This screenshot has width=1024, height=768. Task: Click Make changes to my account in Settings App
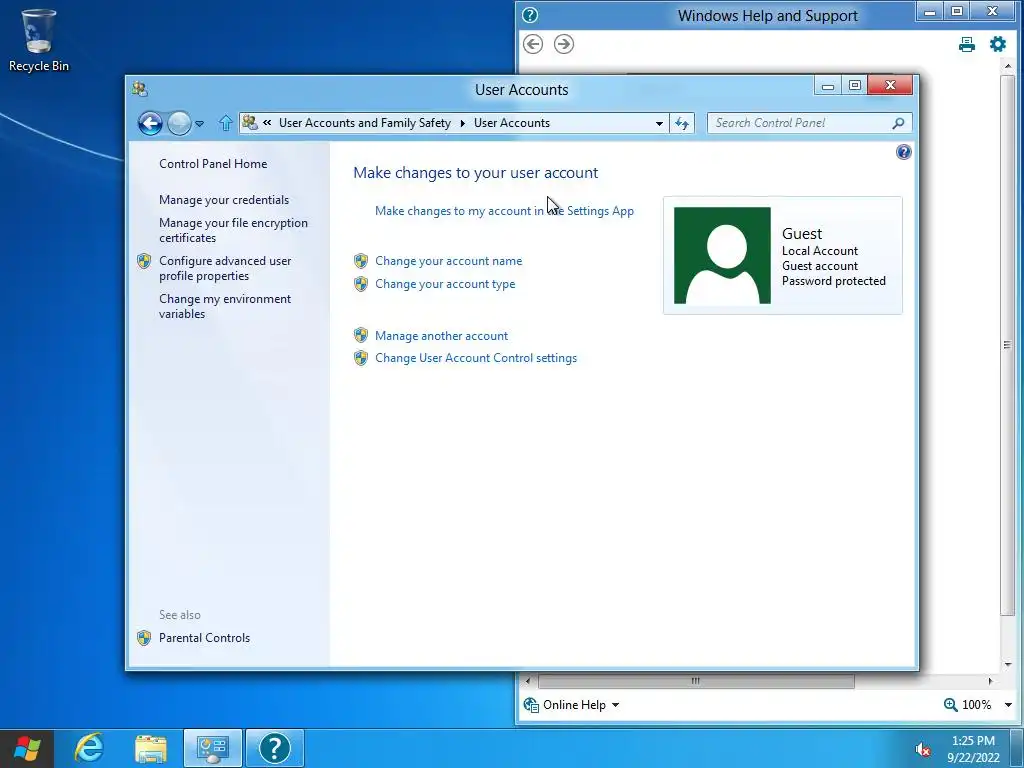click(x=504, y=211)
